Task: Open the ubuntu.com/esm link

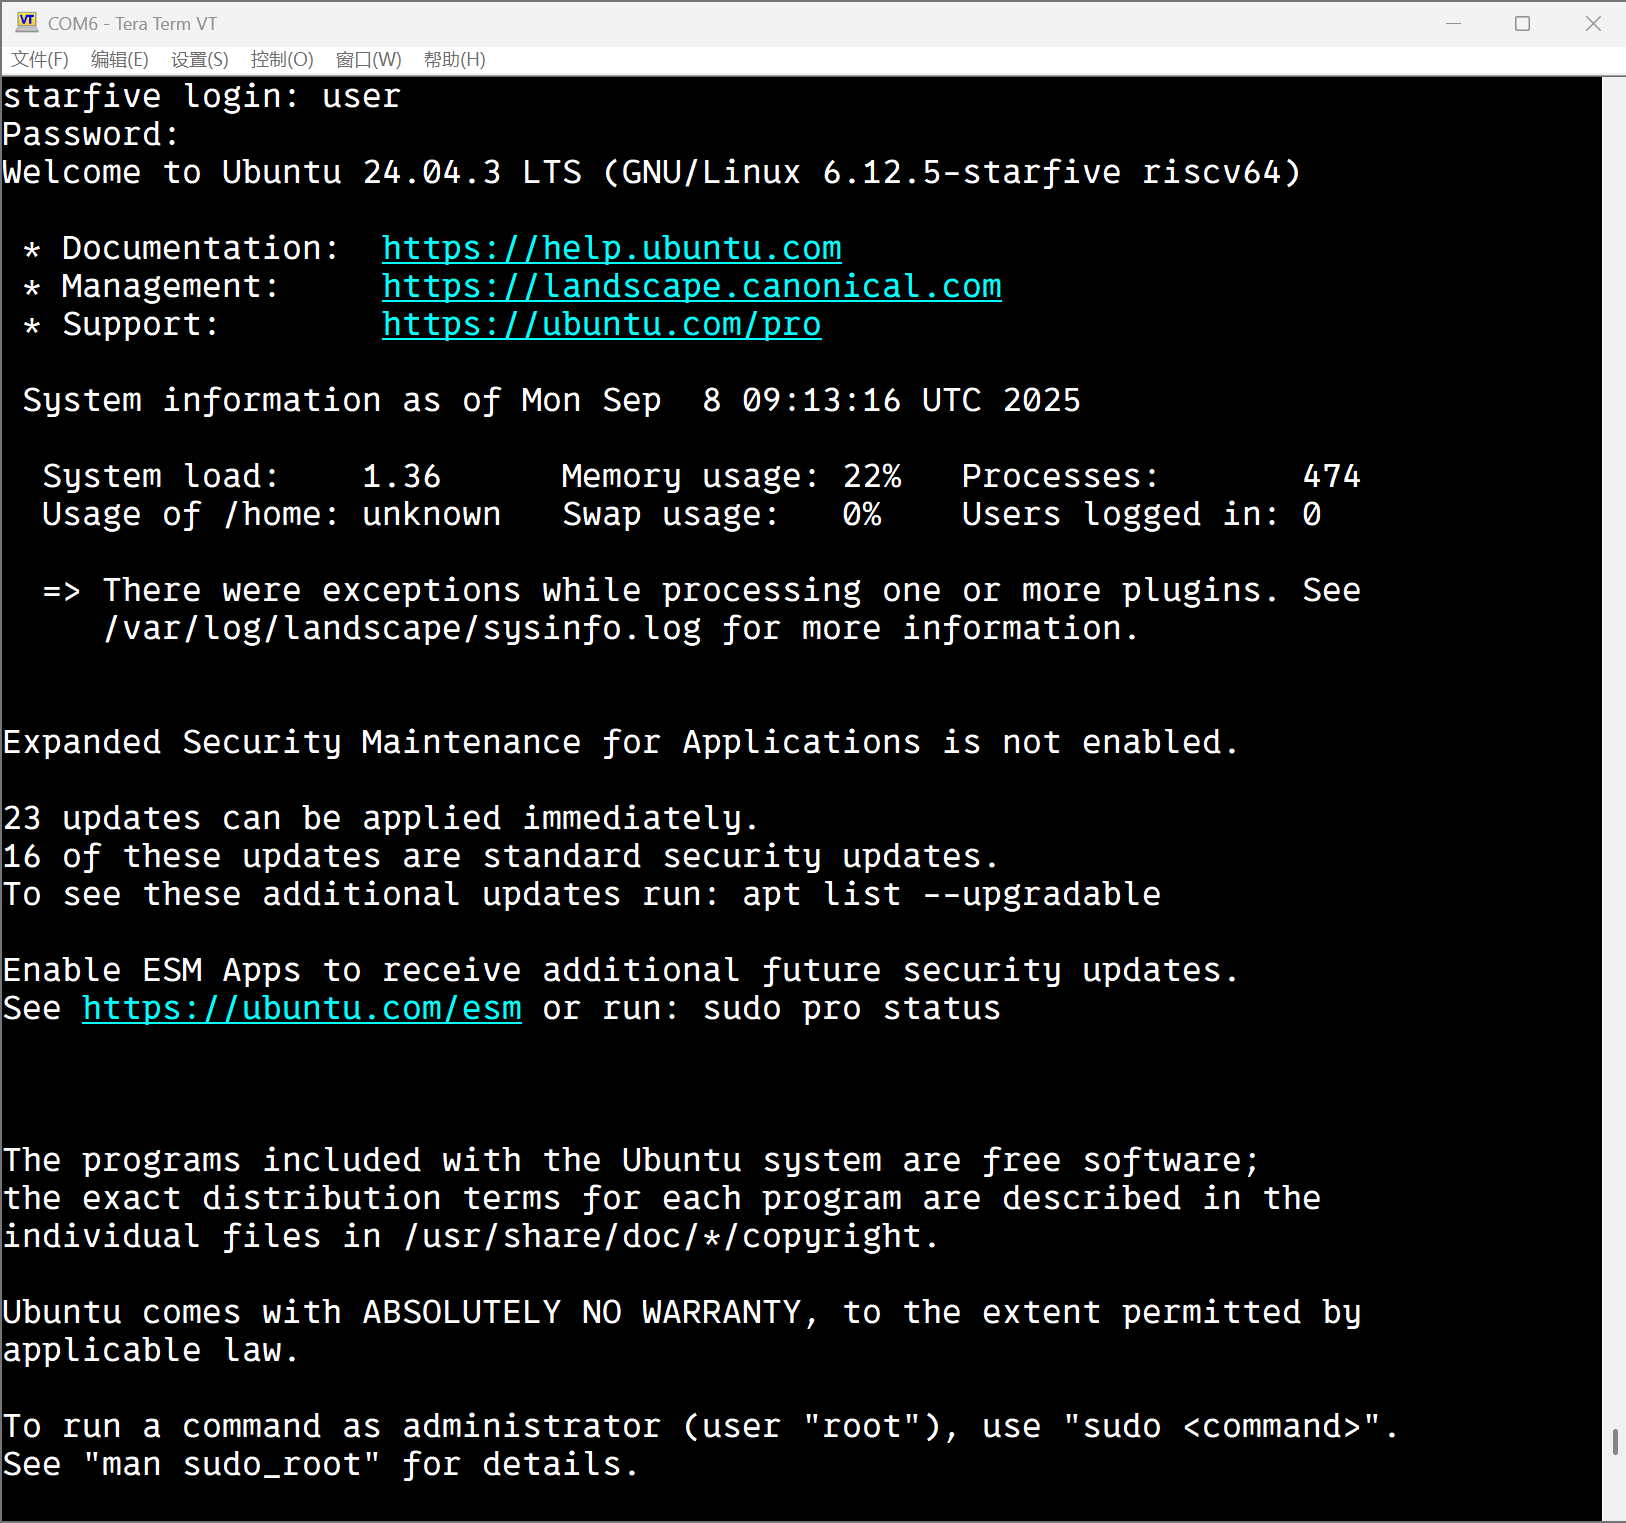Action: click(x=301, y=1008)
